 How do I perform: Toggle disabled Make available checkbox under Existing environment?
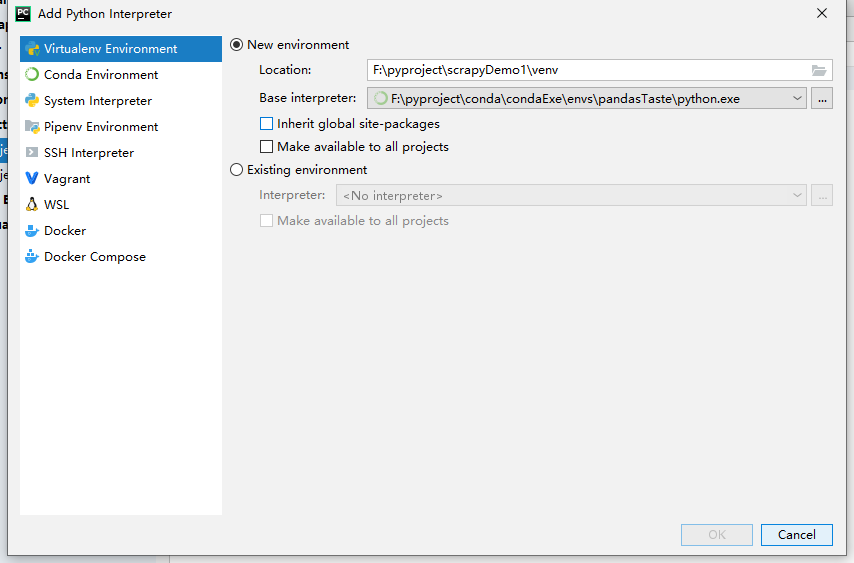point(266,221)
